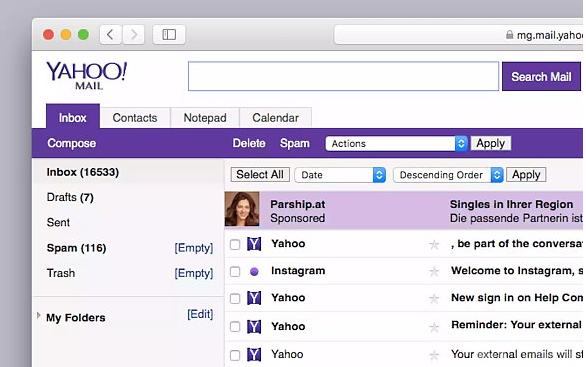
Task: Expand the My Folders section triangle
Action: [38, 316]
